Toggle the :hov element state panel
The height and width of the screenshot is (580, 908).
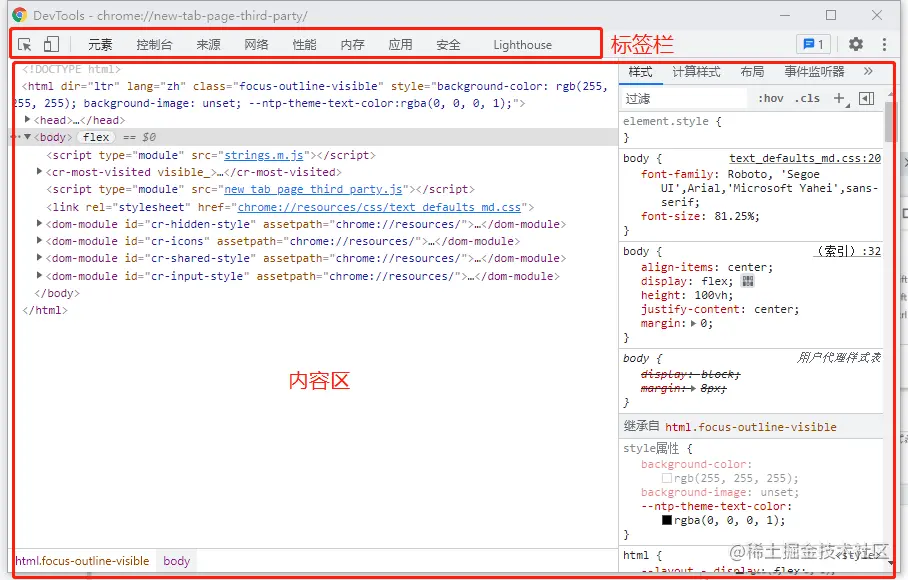771,98
